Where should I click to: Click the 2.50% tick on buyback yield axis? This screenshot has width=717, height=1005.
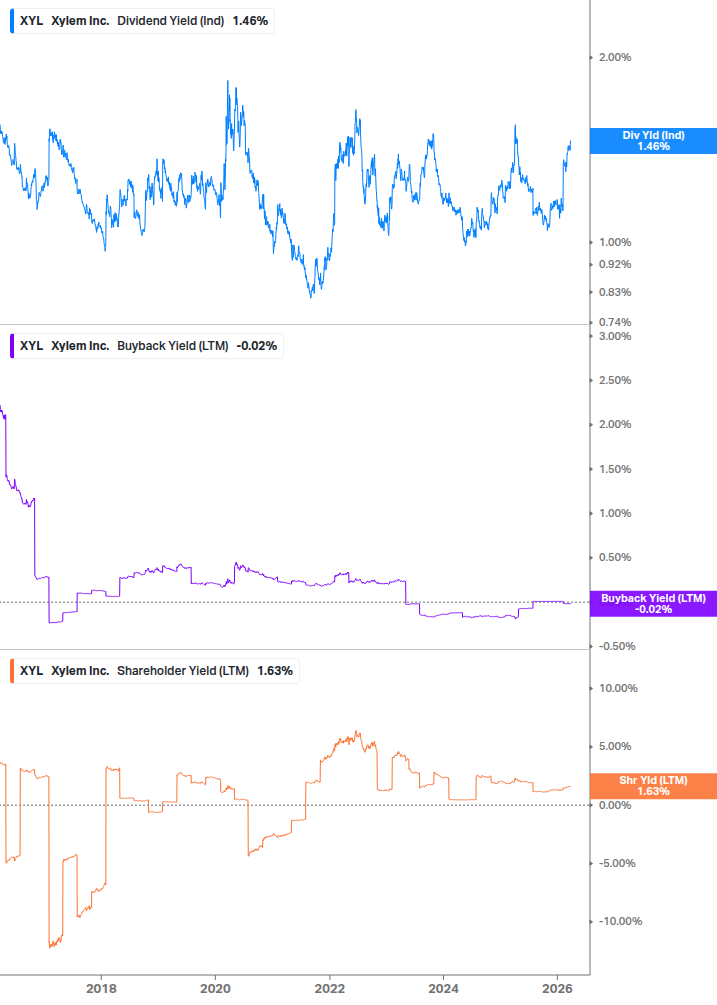click(615, 380)
